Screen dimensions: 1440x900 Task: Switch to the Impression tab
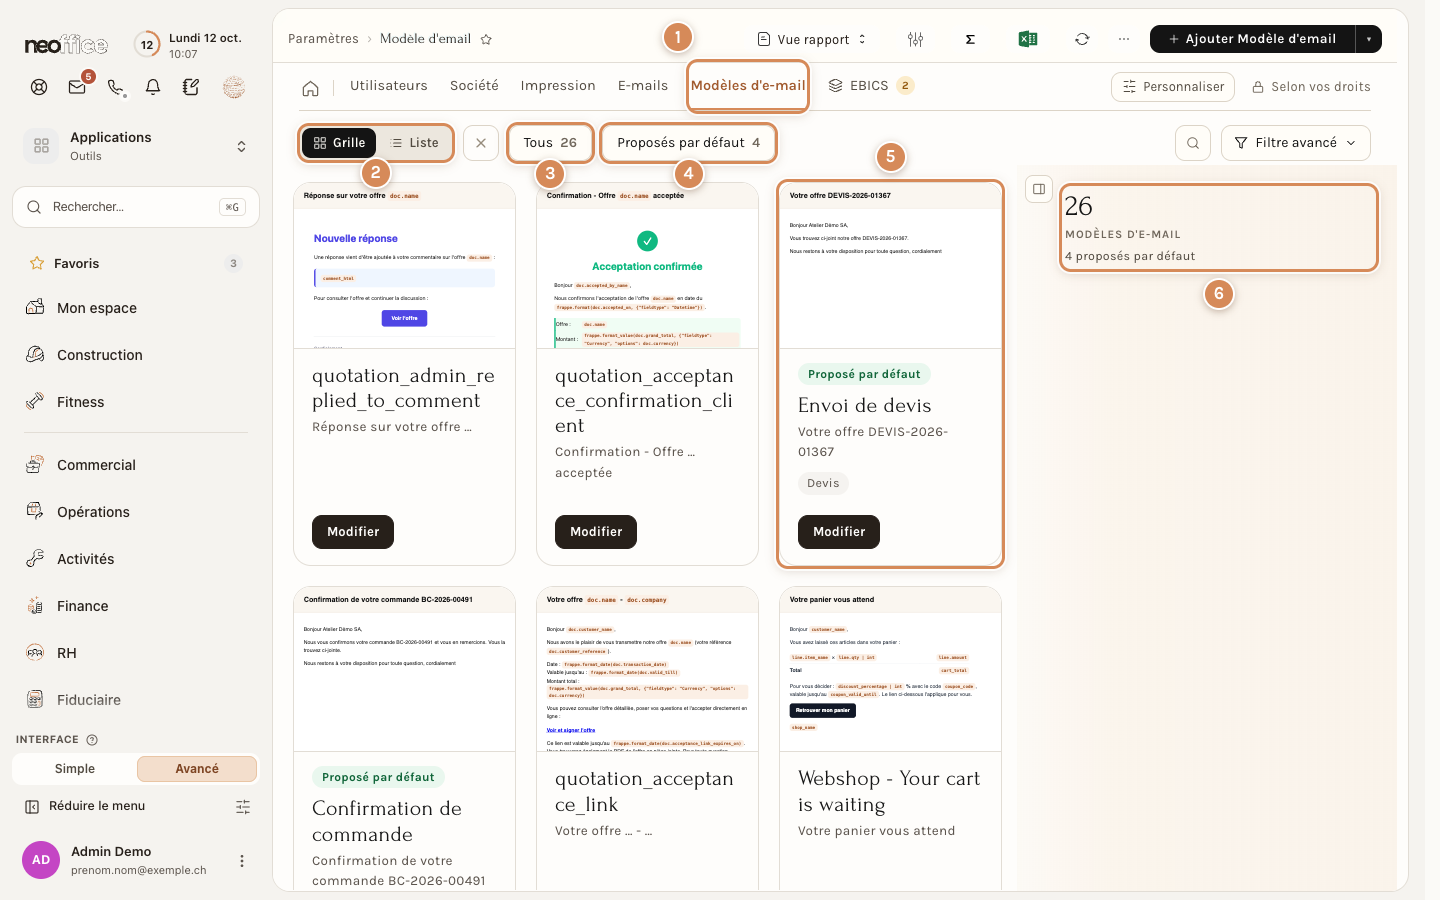558,86
